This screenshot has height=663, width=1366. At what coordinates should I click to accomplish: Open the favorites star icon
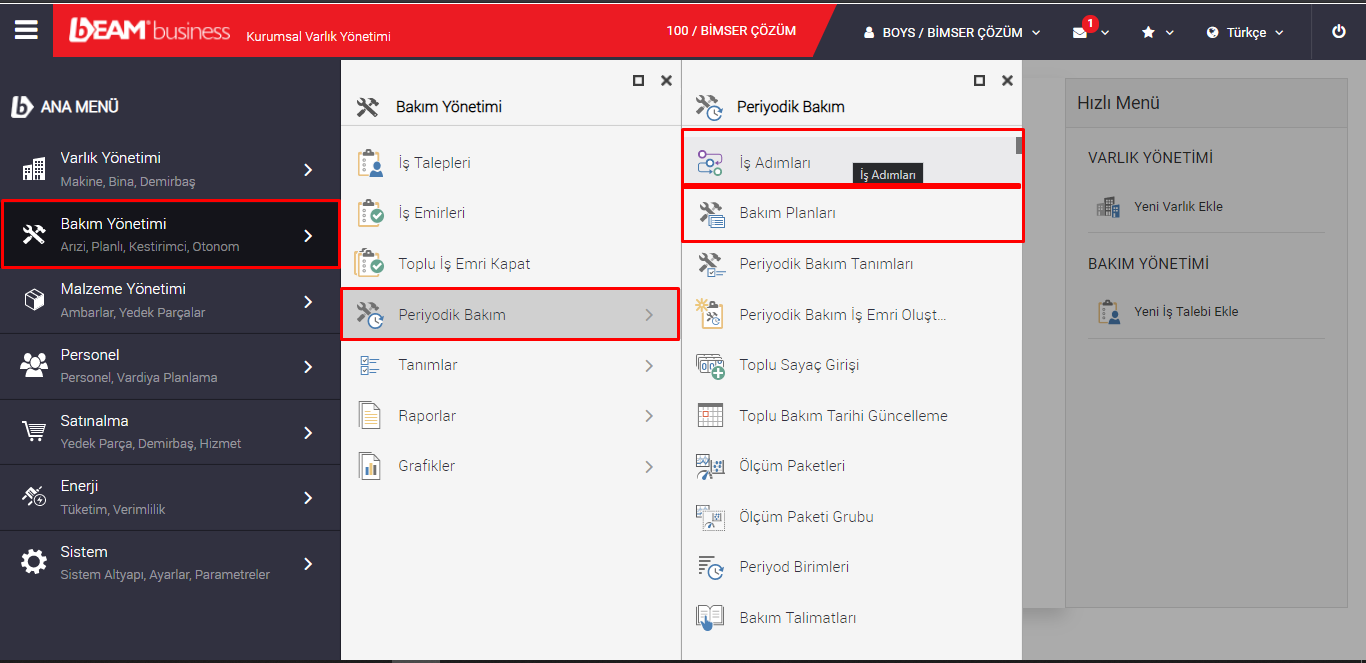pos(1148,32)
